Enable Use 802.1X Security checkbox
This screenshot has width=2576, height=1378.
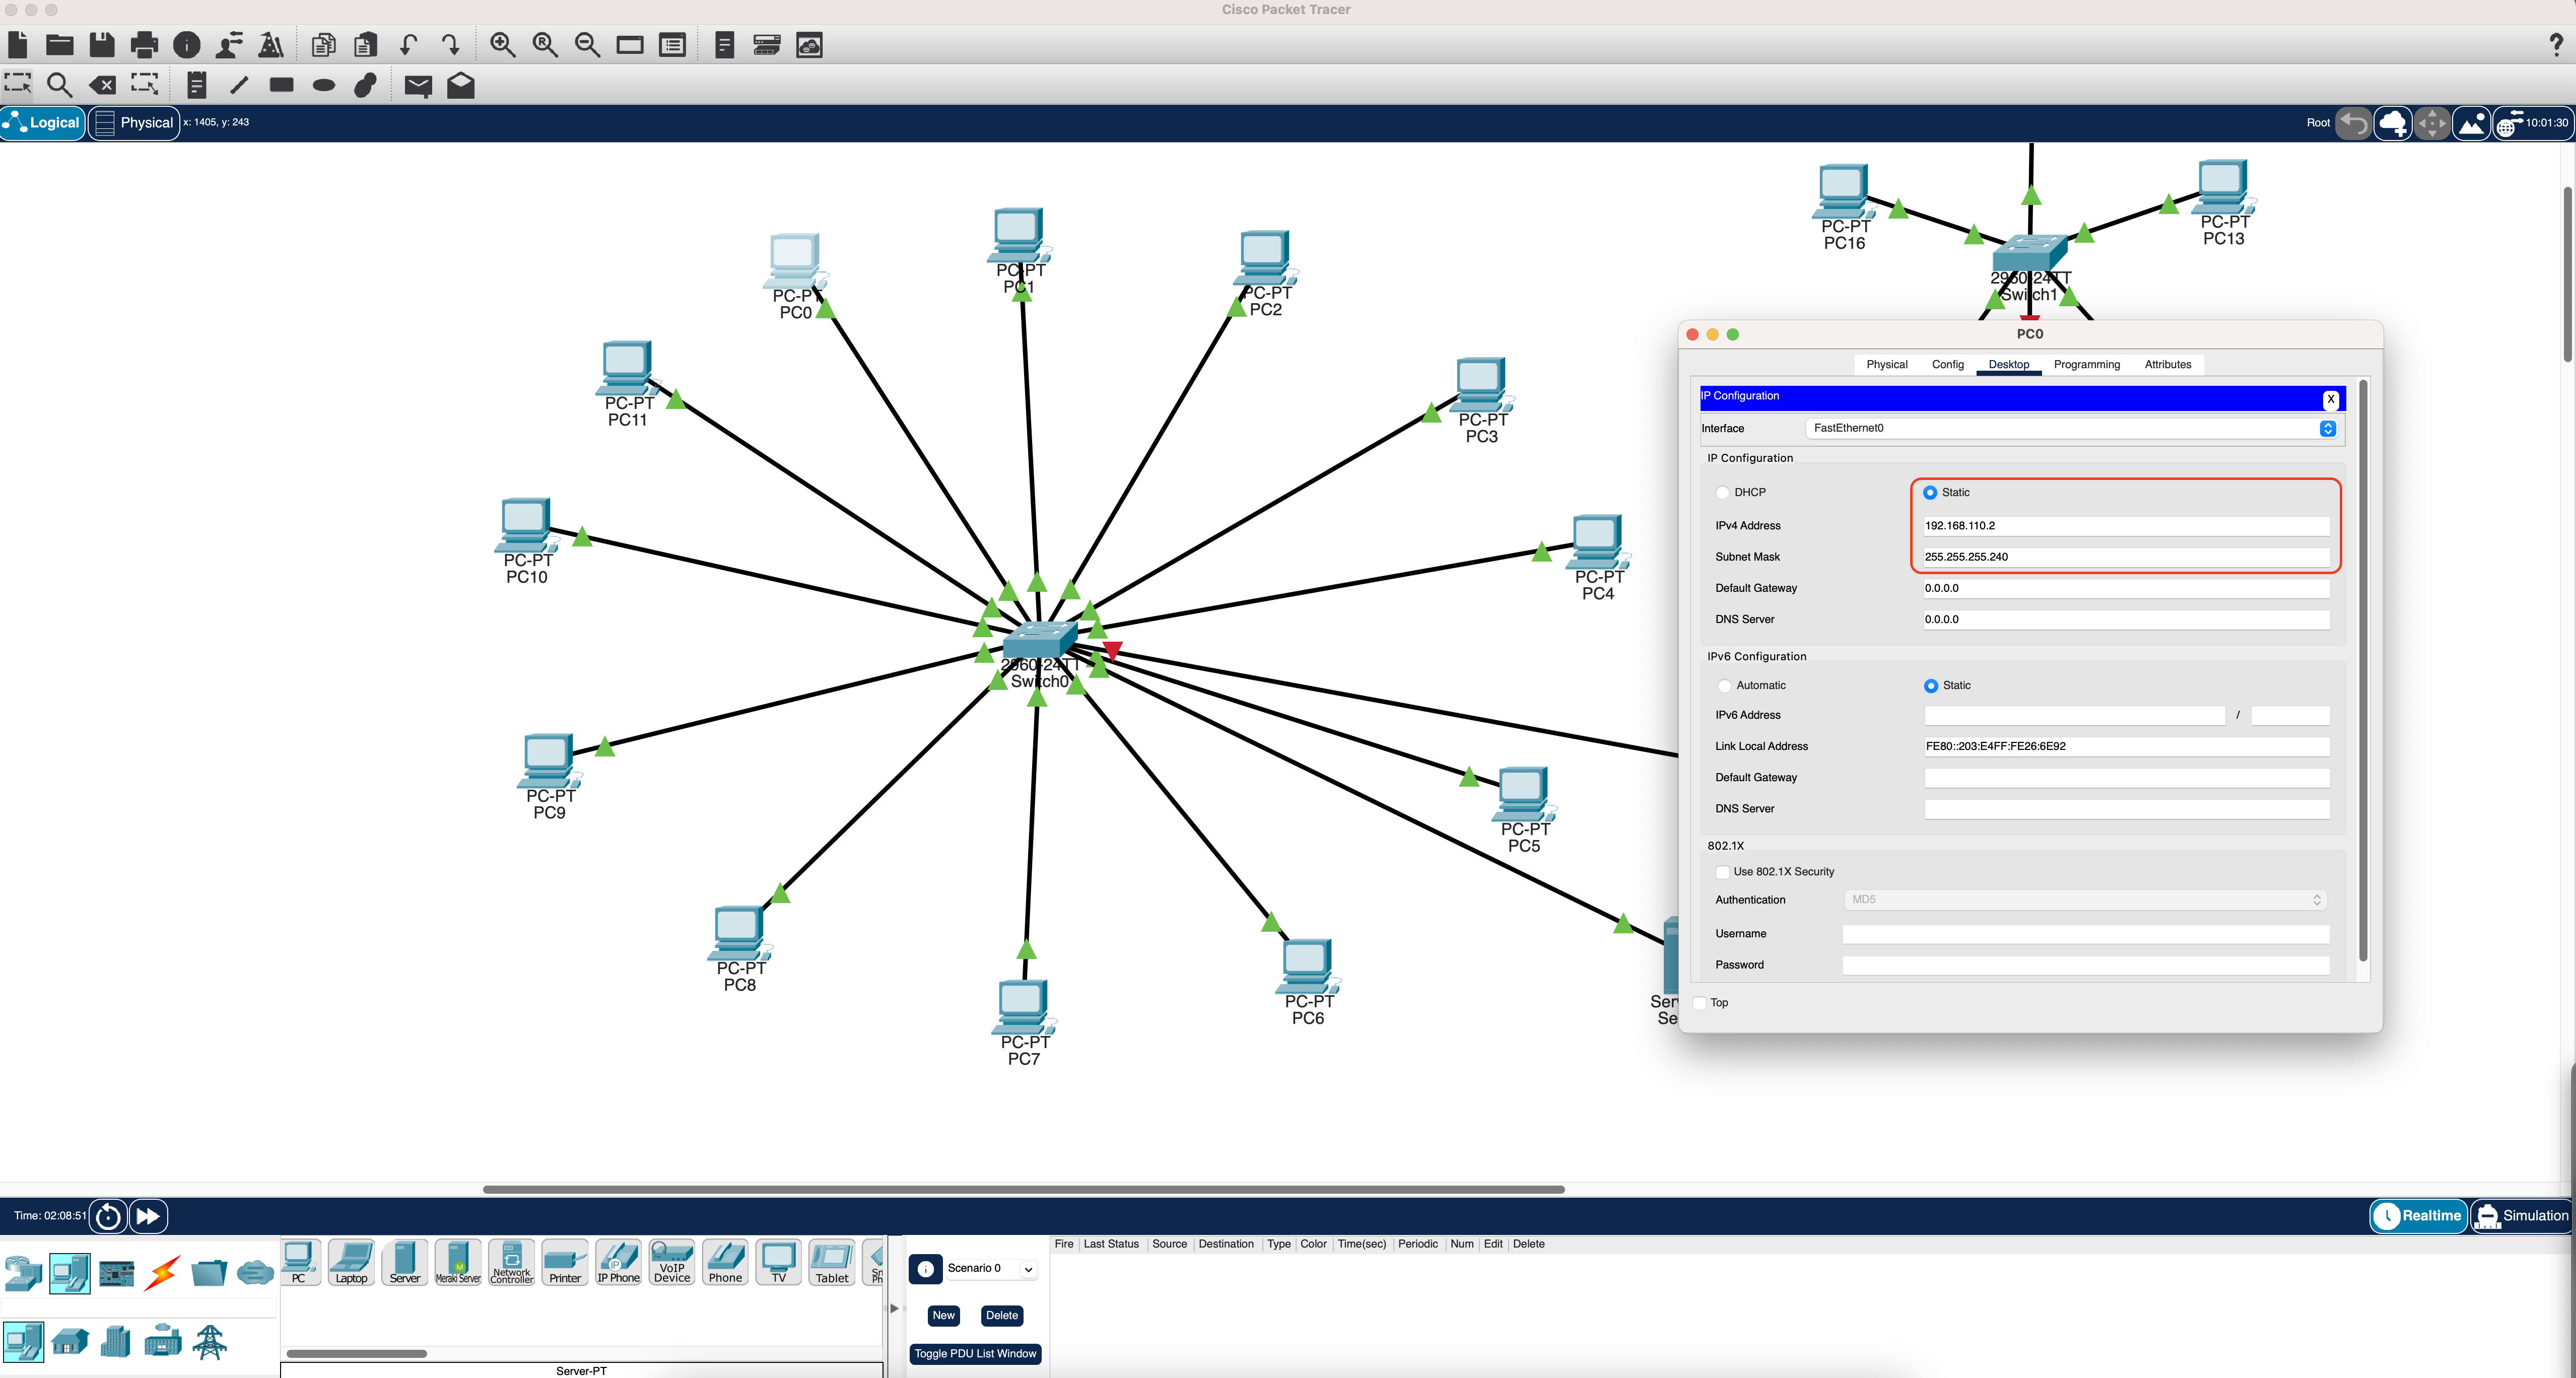(x=1722, y=872)
